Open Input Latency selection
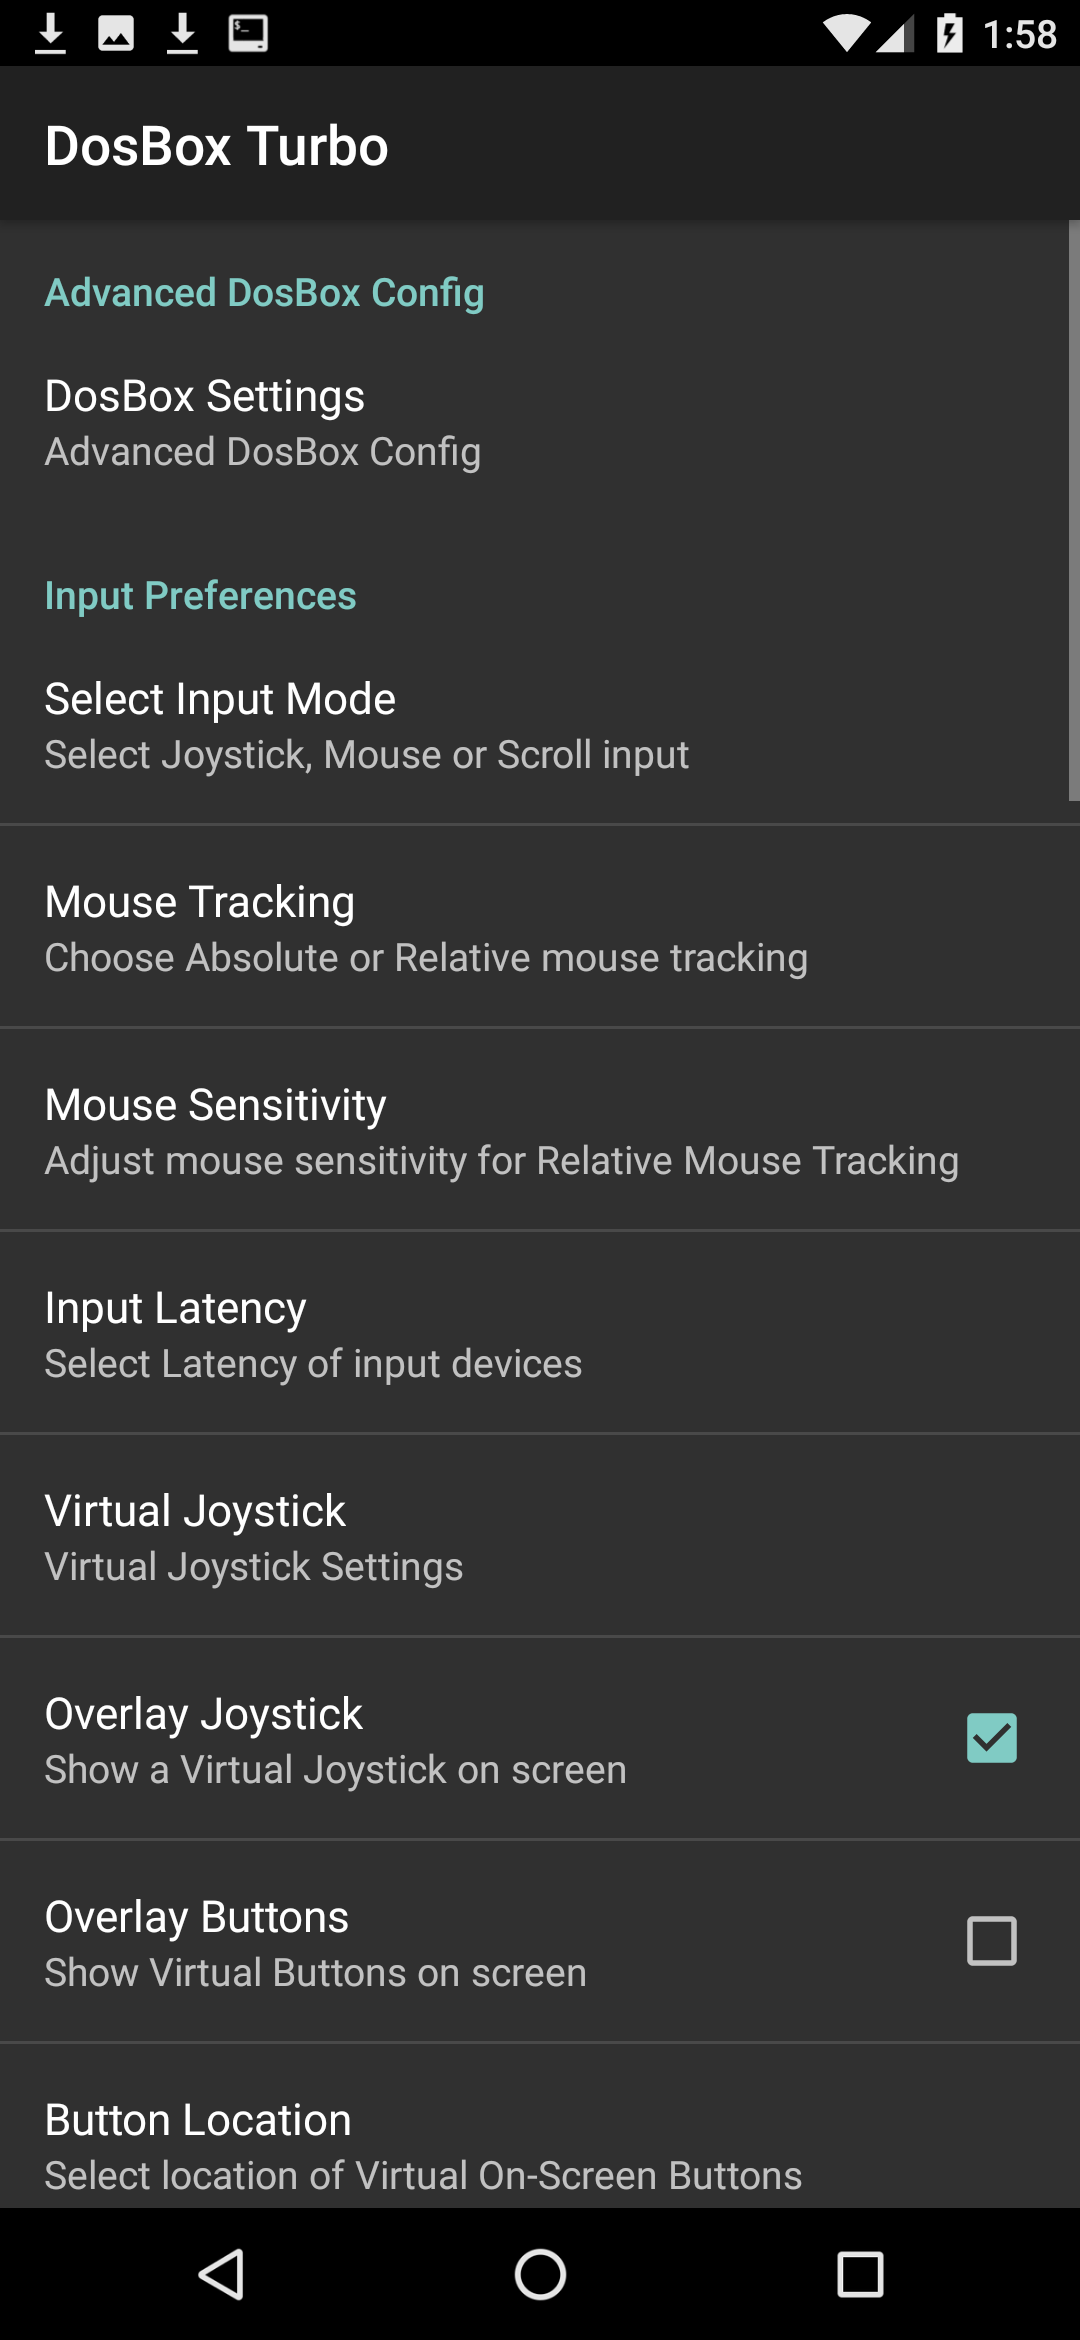 tap(540, 1334)
